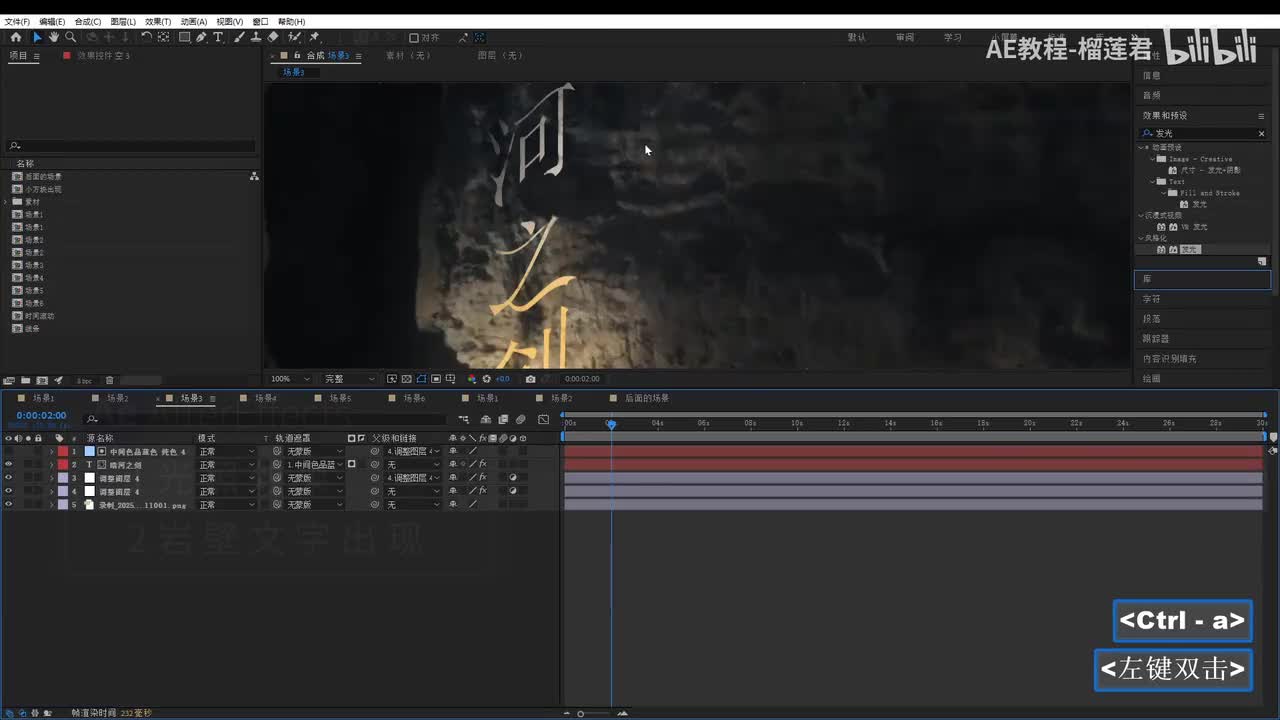1280x720 pixels.
Task: Clear the 发光 effects search field
Action: pos(1261,133)
